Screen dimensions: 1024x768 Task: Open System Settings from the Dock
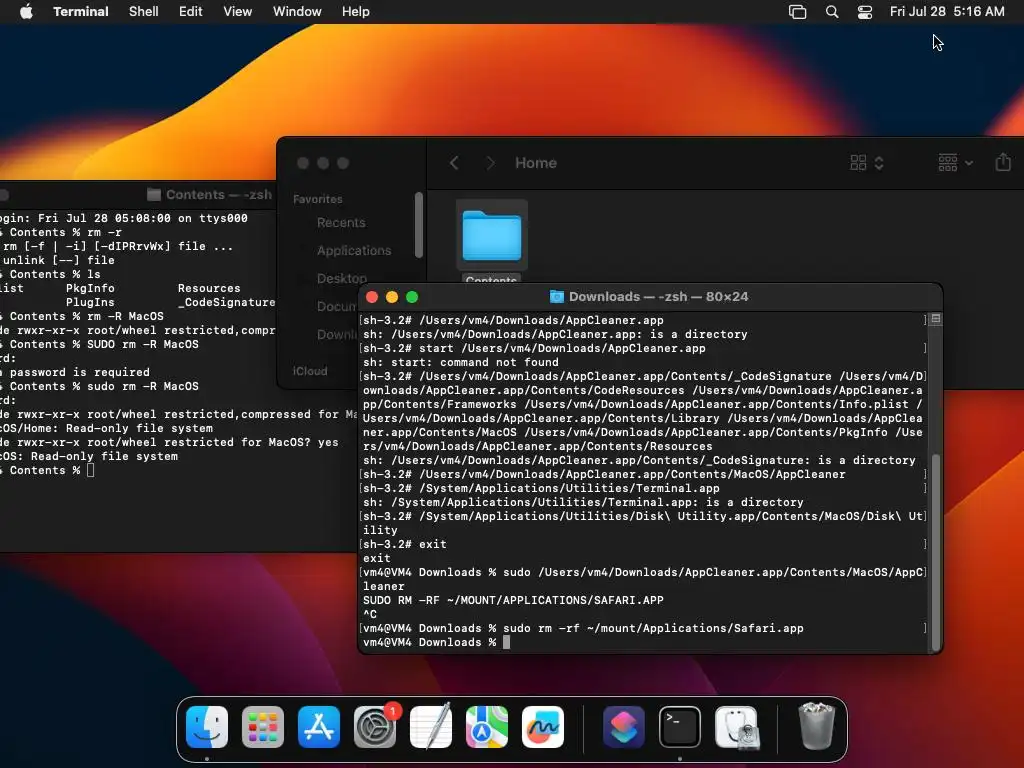pyautogui.click(x=375, y=727)
